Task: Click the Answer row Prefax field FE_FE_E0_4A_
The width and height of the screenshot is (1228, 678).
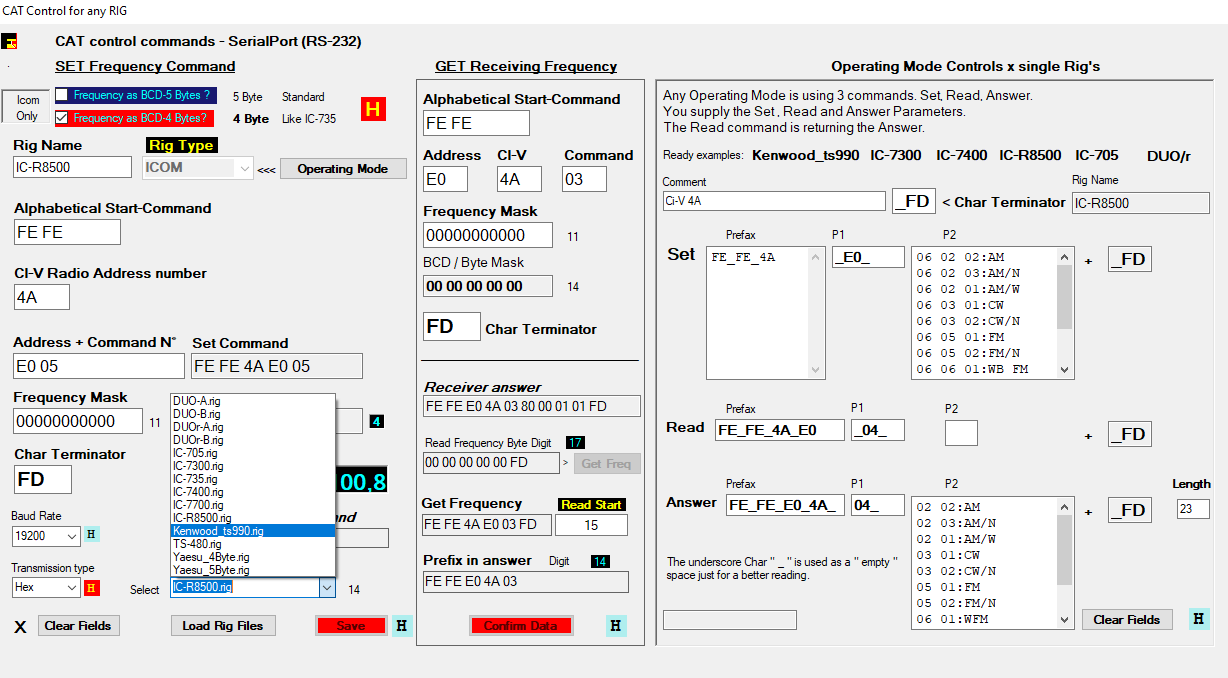Action: (785, 505)
